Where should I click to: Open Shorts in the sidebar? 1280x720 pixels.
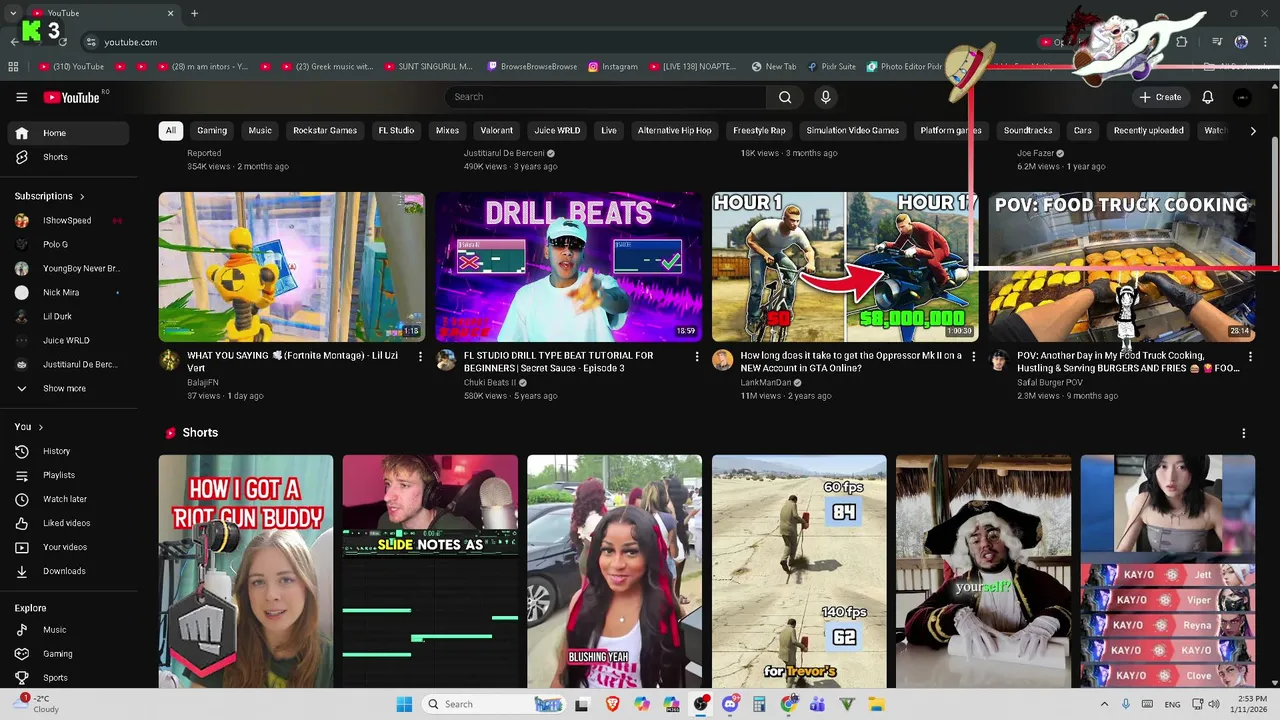coord(66,157)
